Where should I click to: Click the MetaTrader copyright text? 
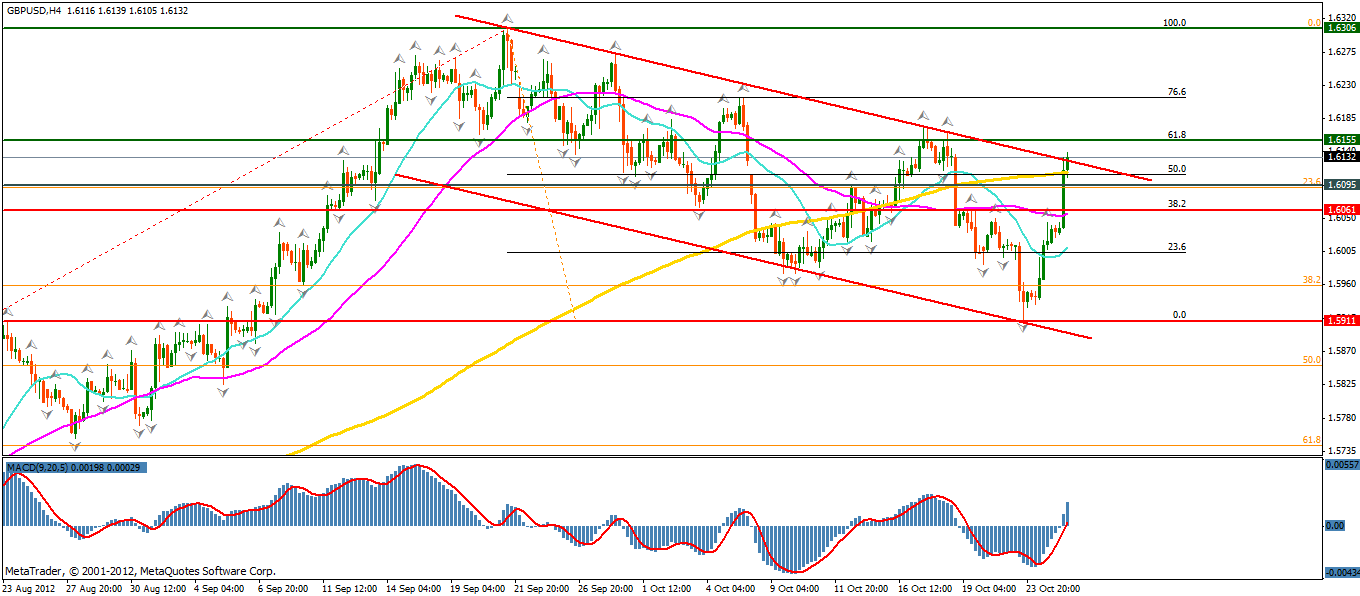[140, 571]
